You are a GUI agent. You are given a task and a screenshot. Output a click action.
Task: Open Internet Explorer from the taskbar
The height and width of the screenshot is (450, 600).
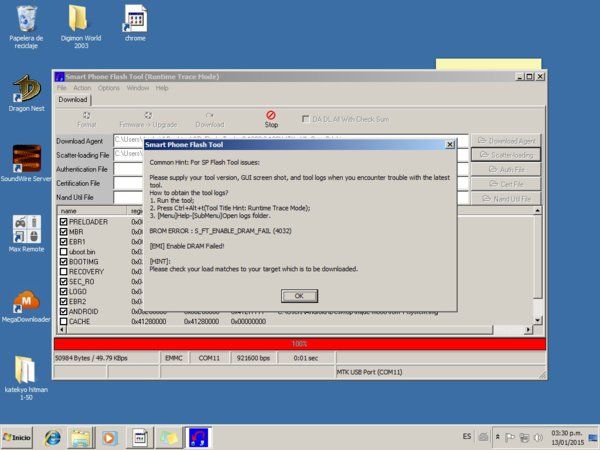53,437
